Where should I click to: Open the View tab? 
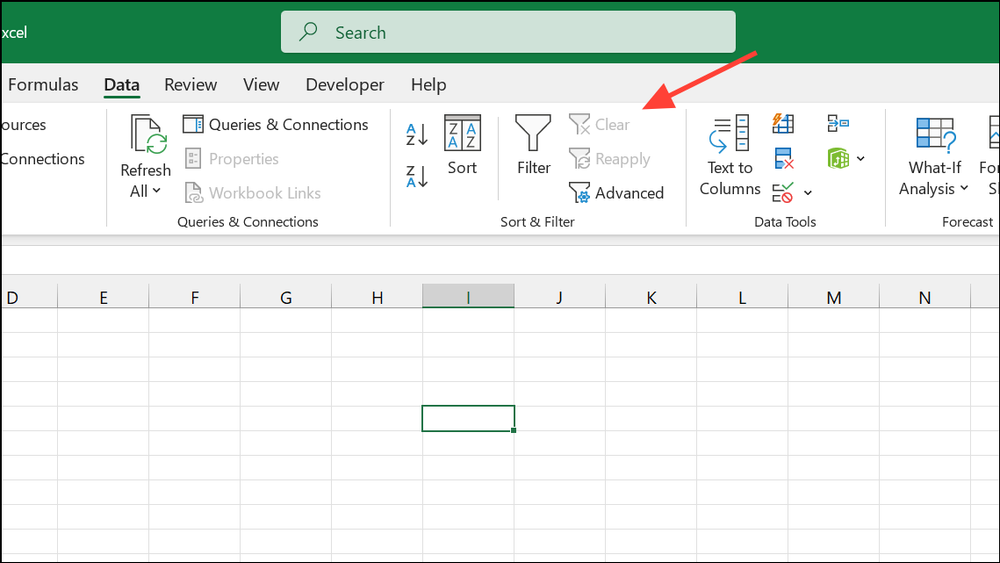(261, 85)
